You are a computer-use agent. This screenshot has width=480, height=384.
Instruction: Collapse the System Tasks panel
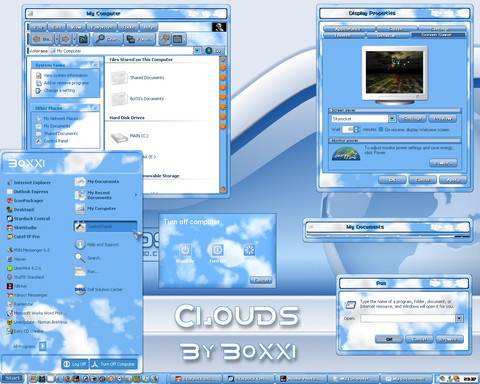(x=95, y=65)
